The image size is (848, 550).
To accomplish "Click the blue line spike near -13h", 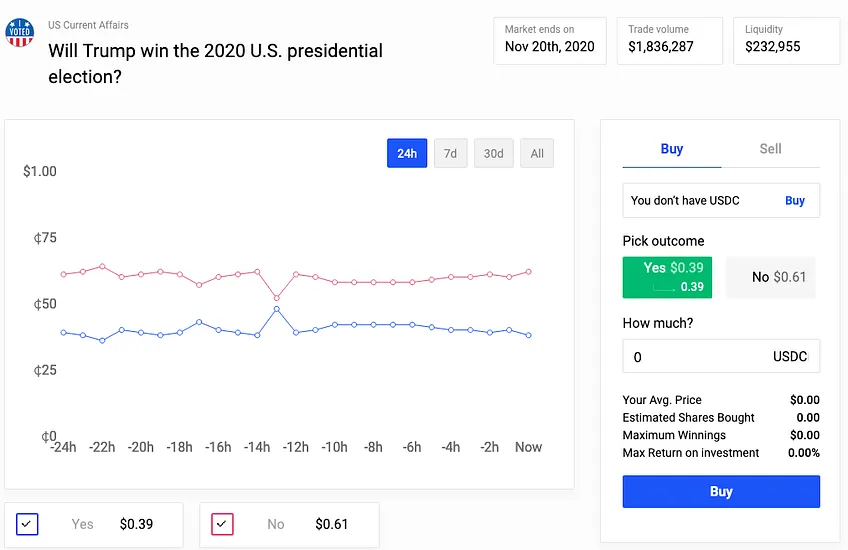I will pyautogui.click(x=276, y=309).
